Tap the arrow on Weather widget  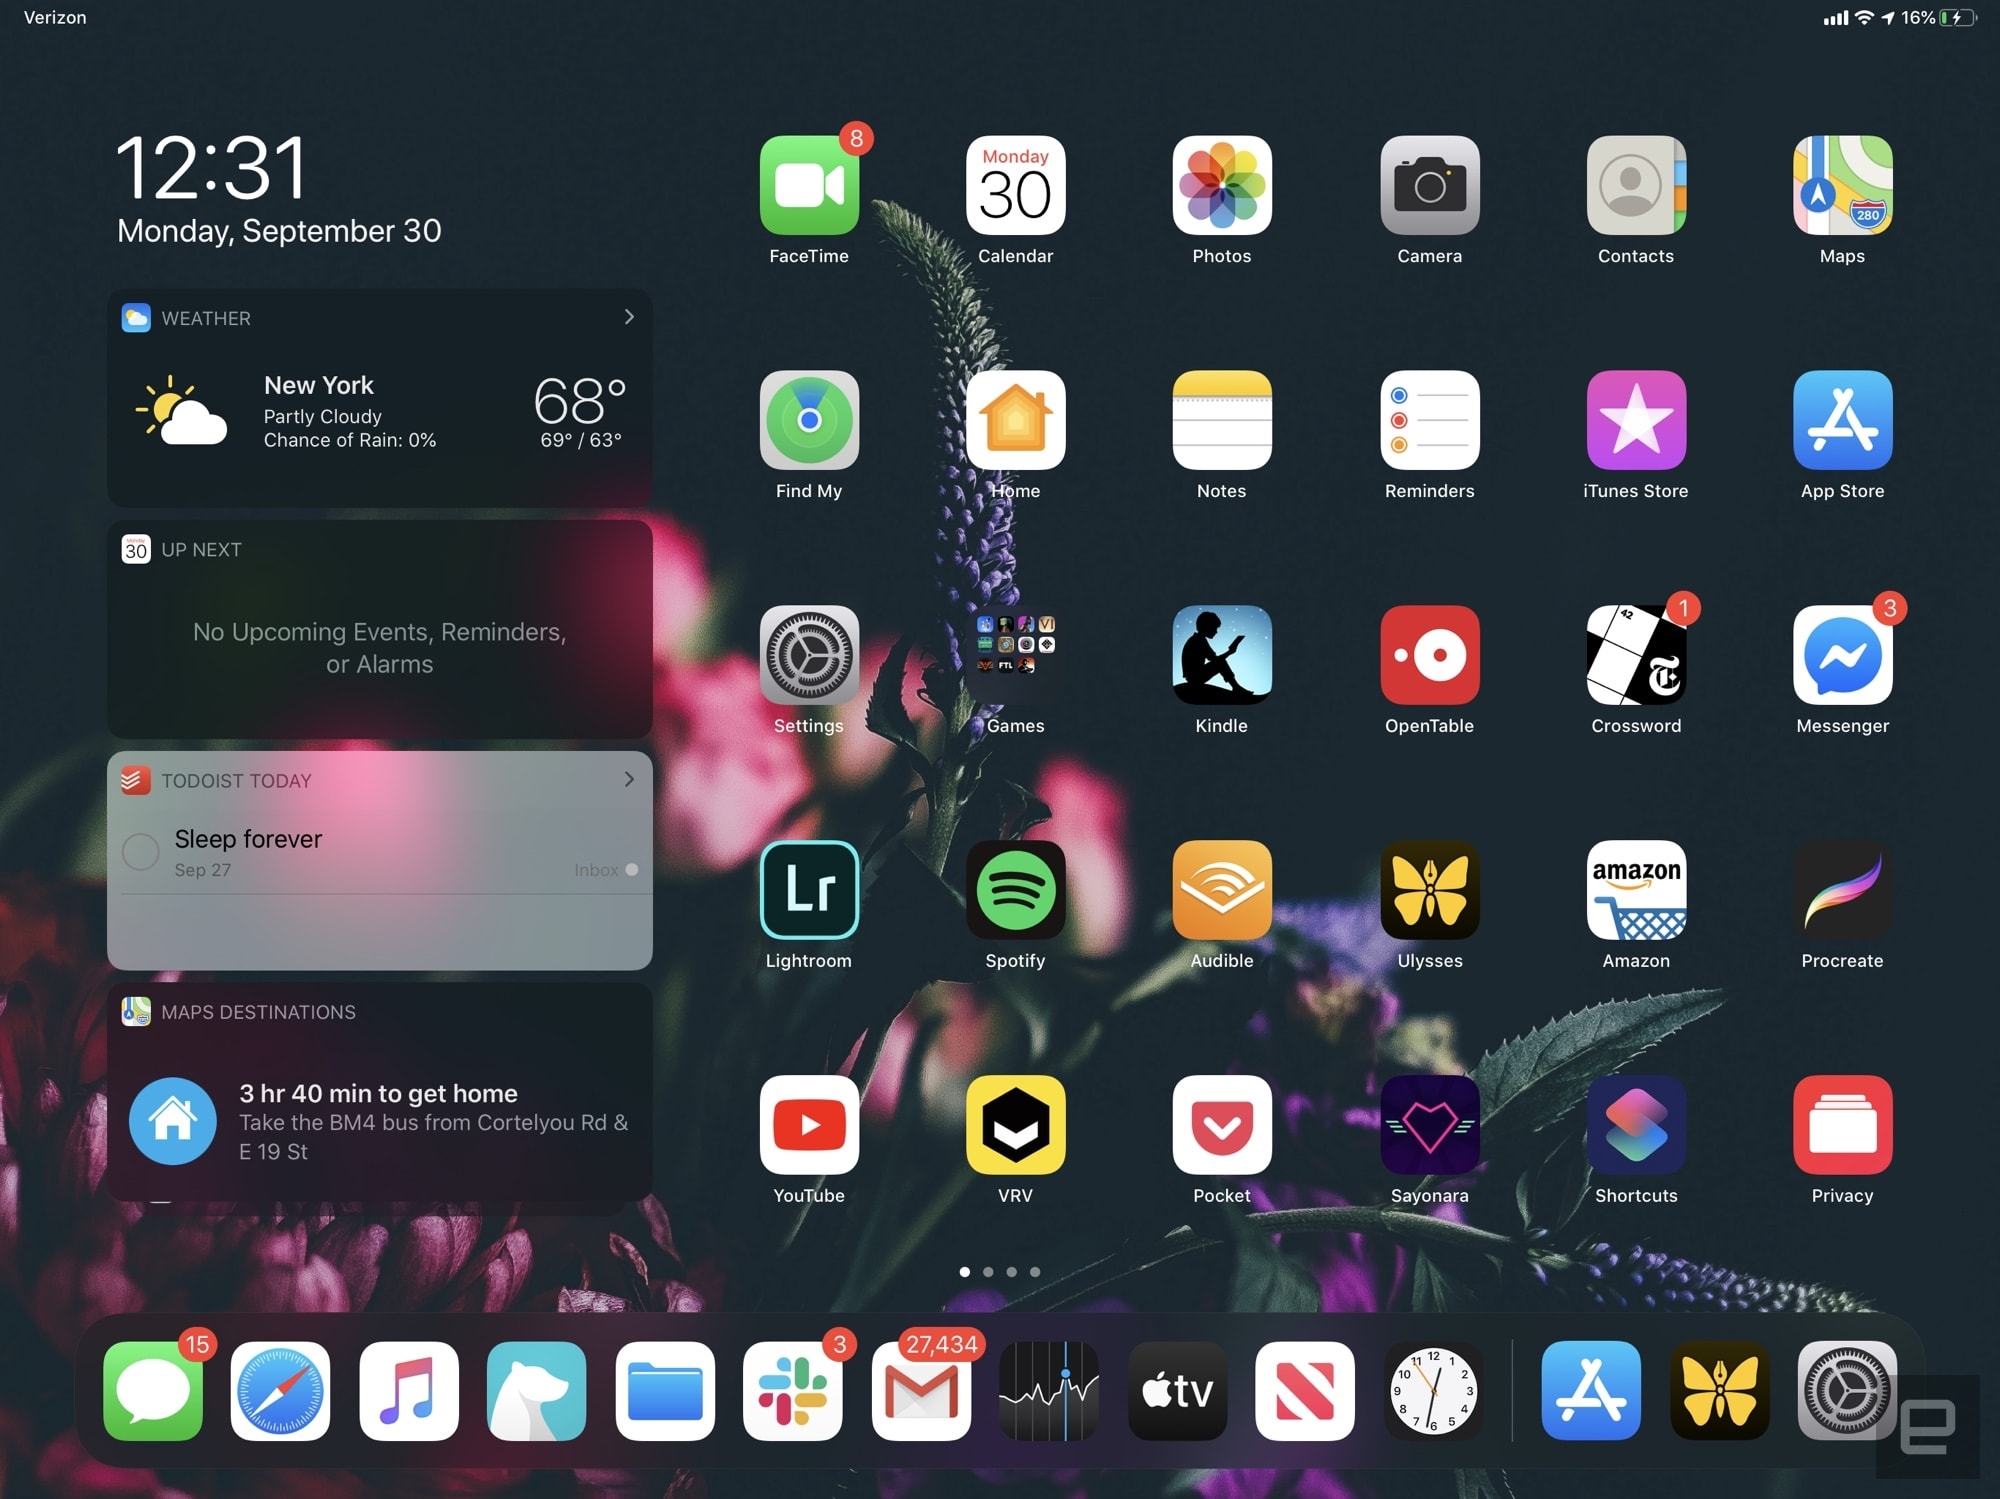pyautogui.click(x=628, y=316)
